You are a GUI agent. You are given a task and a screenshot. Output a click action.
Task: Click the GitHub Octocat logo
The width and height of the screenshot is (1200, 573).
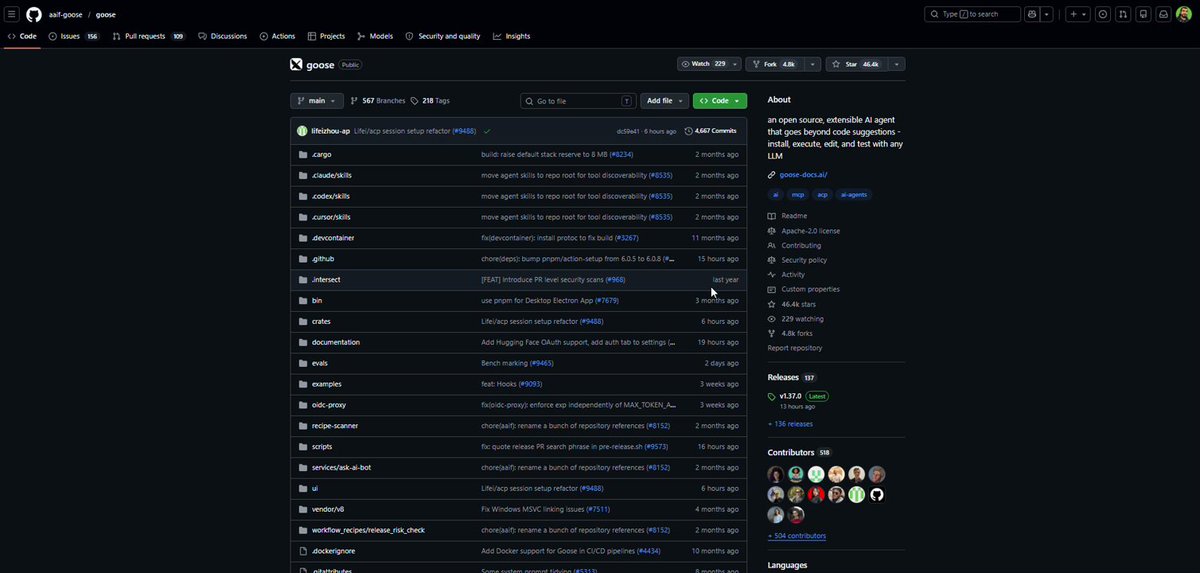pyautogui.click(x=34, y=14)
